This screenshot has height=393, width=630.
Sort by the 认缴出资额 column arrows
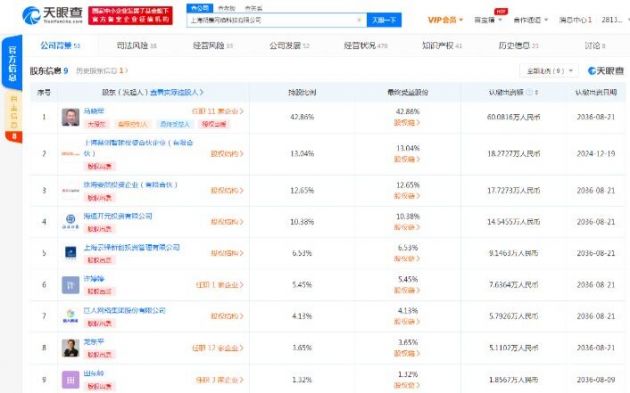point(536,92)
